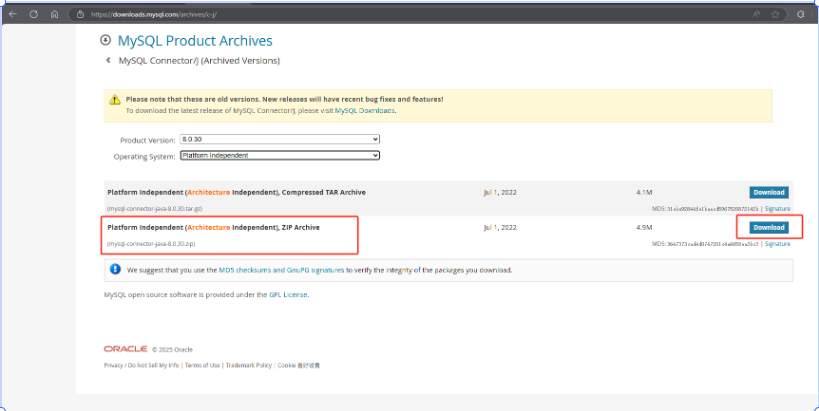Click the © 2025 Oracle copyright text
The image size is (819, 411).
point(172,349)
